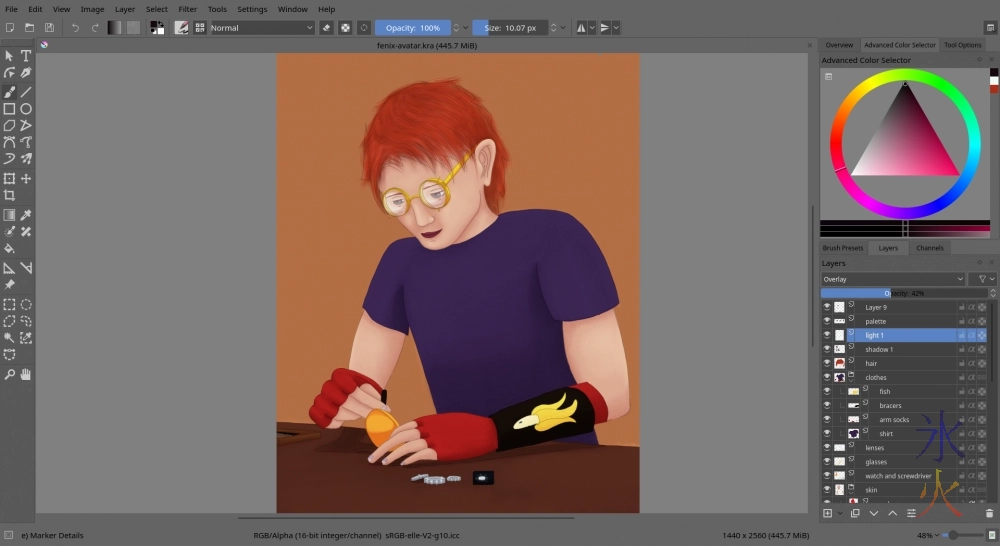Image resolution: width=1000 pixels, height=546 pixels.
Task: Open the Overlay layer blend mode dropdown
Action: (x=893, y=279)
